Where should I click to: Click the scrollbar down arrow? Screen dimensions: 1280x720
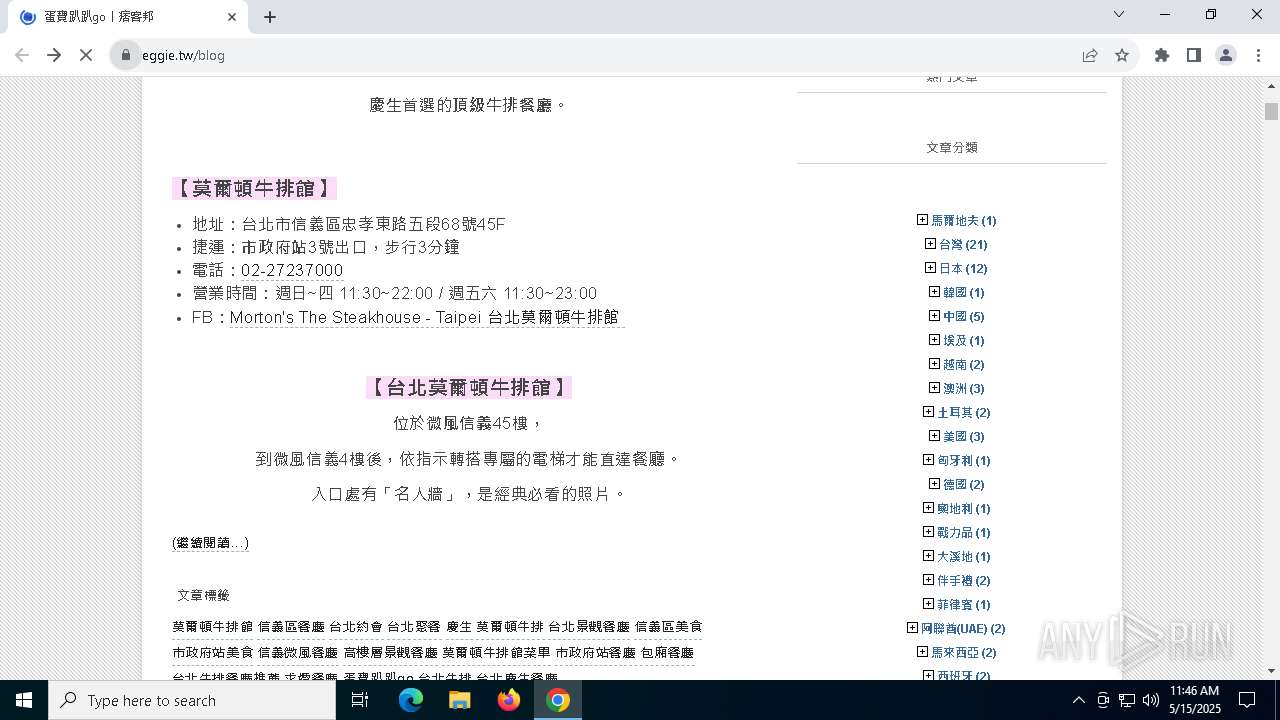[1271, 671]
